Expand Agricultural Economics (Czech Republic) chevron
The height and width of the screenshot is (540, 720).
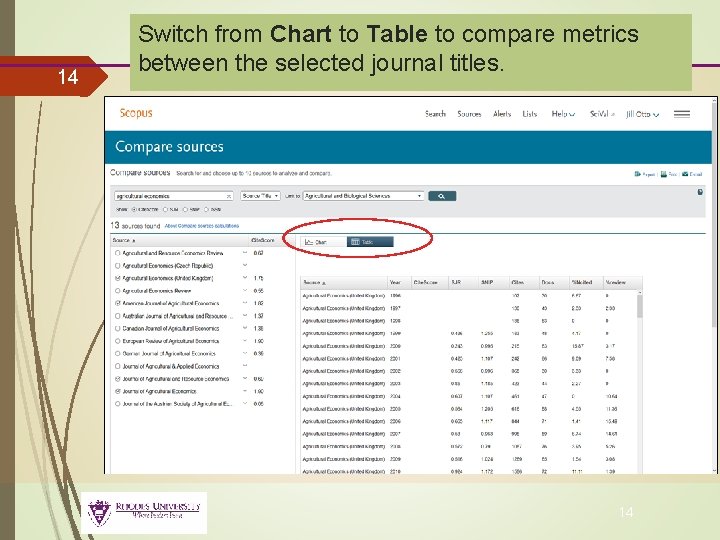click(x=245, y=265)
